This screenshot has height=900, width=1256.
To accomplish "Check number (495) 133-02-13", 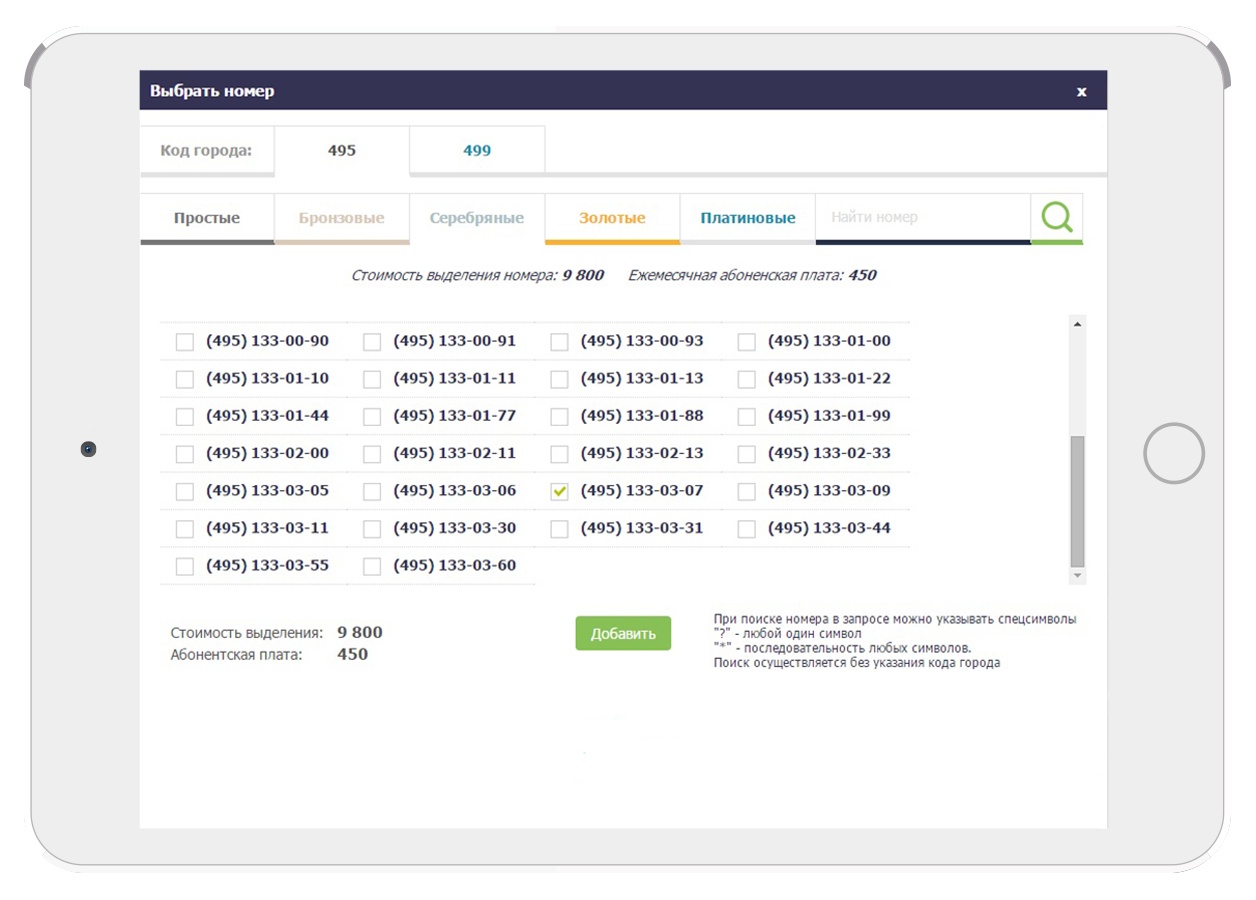I will pyautogui.click(x=559, y=454).
